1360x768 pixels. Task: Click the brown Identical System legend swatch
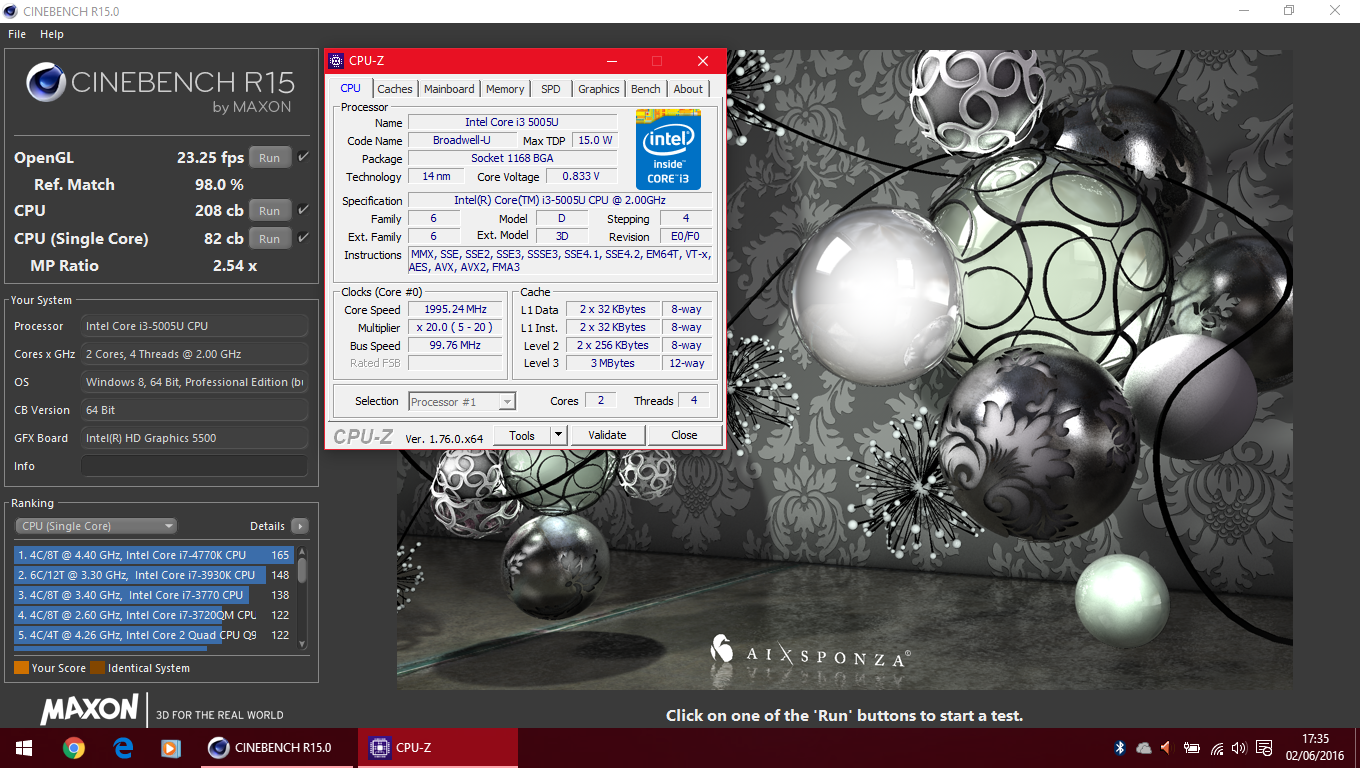(97, 668)
